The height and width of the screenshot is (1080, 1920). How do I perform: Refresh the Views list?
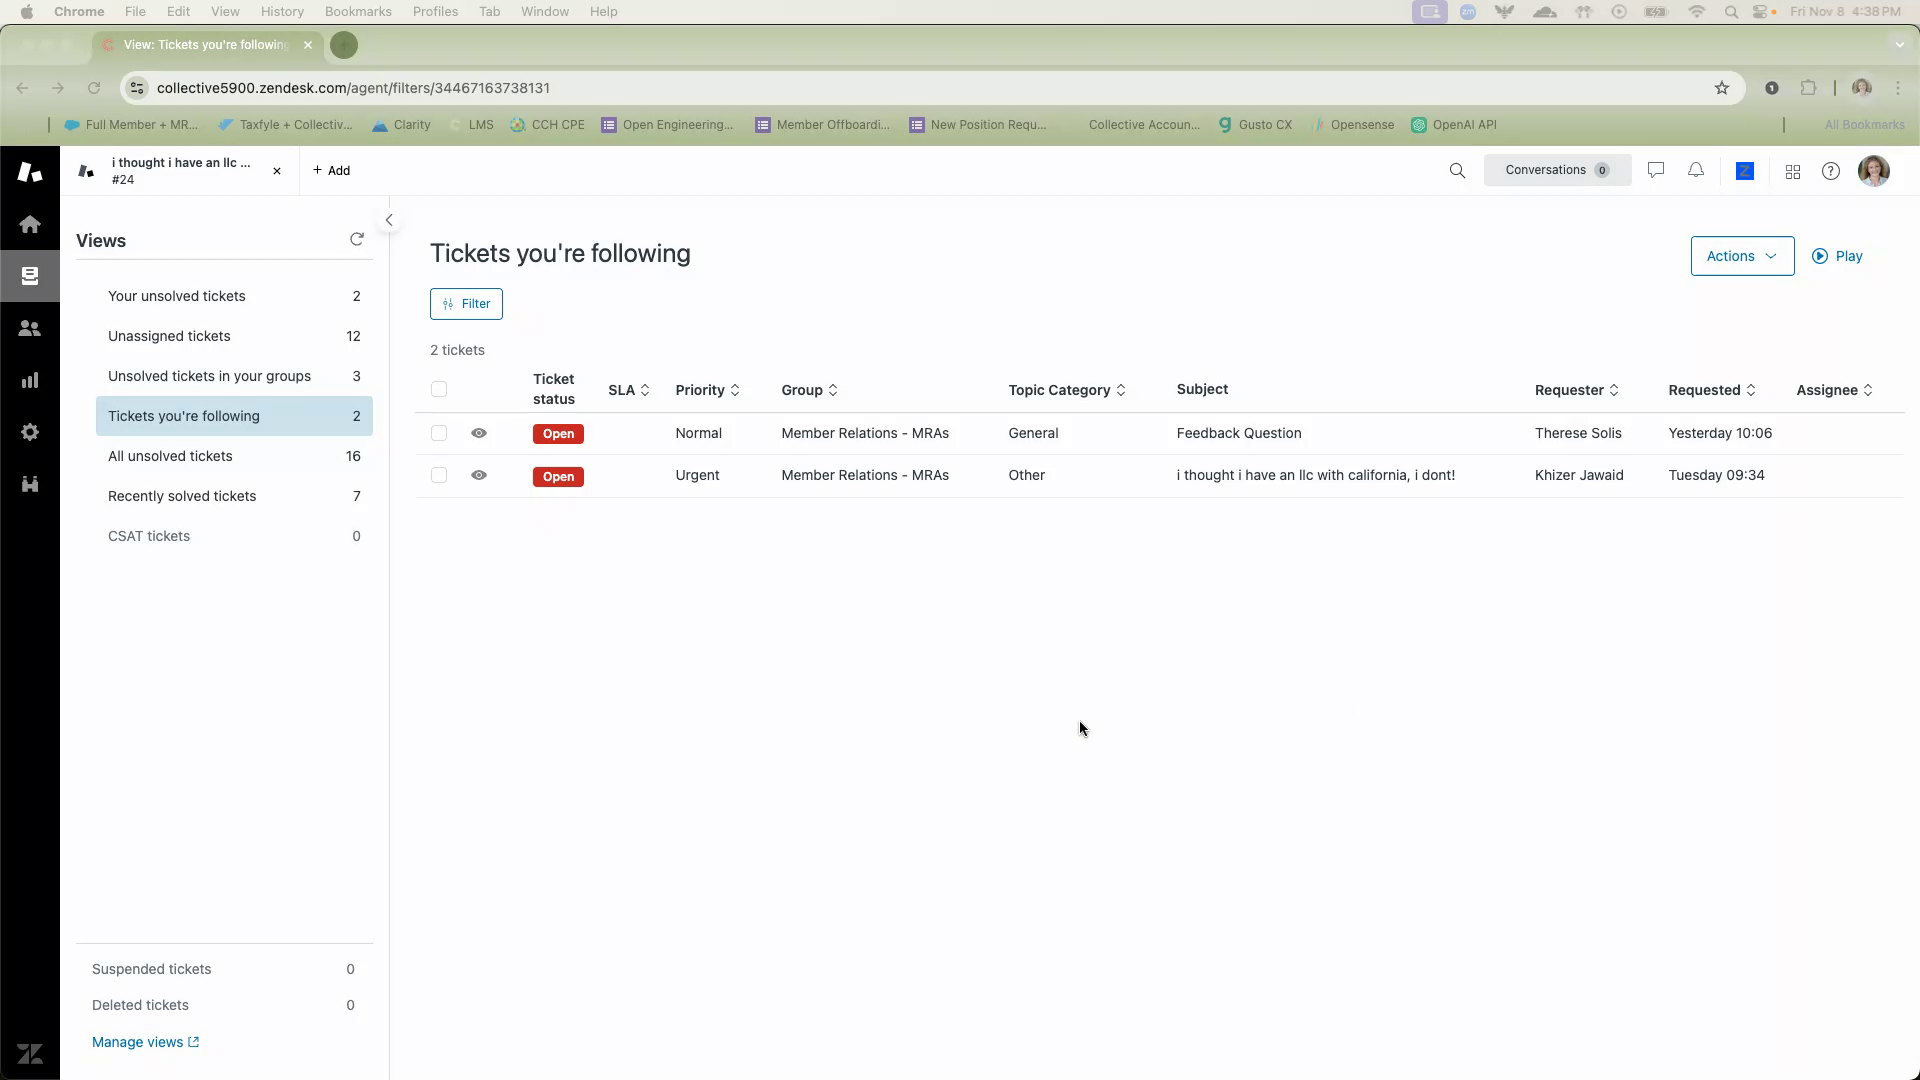[x=357, y=239]
